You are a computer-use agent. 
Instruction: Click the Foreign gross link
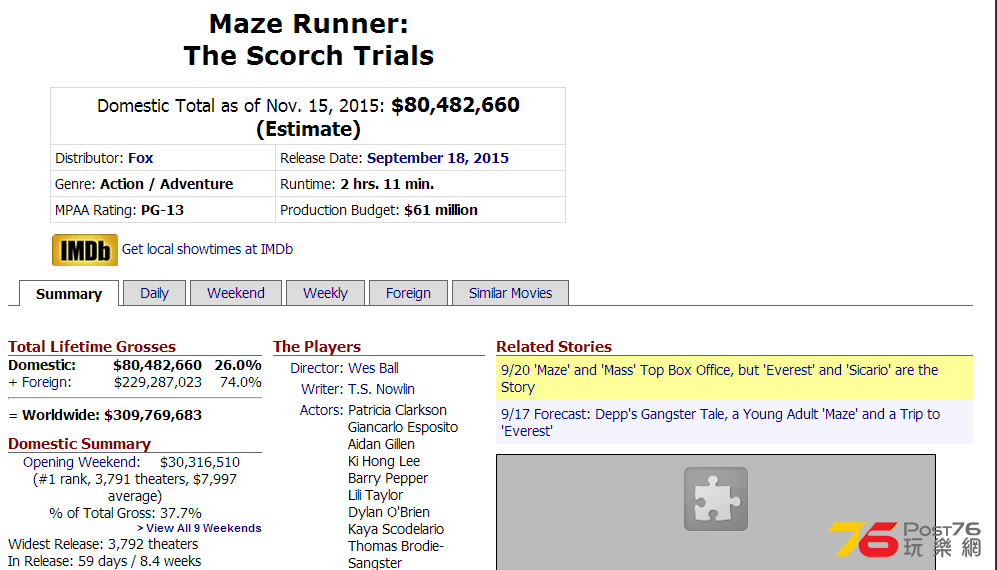(x=46, y=382)
